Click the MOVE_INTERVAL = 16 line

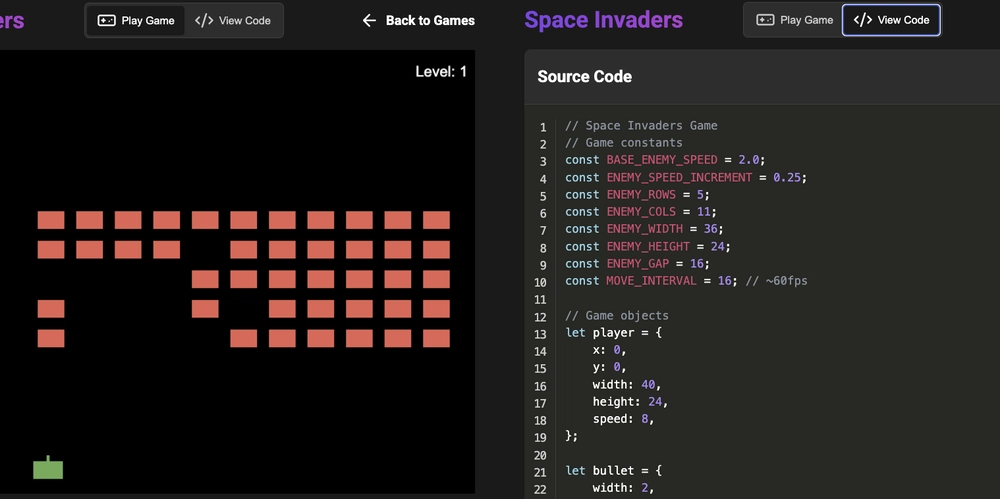pyautogui.click(x=686, y=281)
